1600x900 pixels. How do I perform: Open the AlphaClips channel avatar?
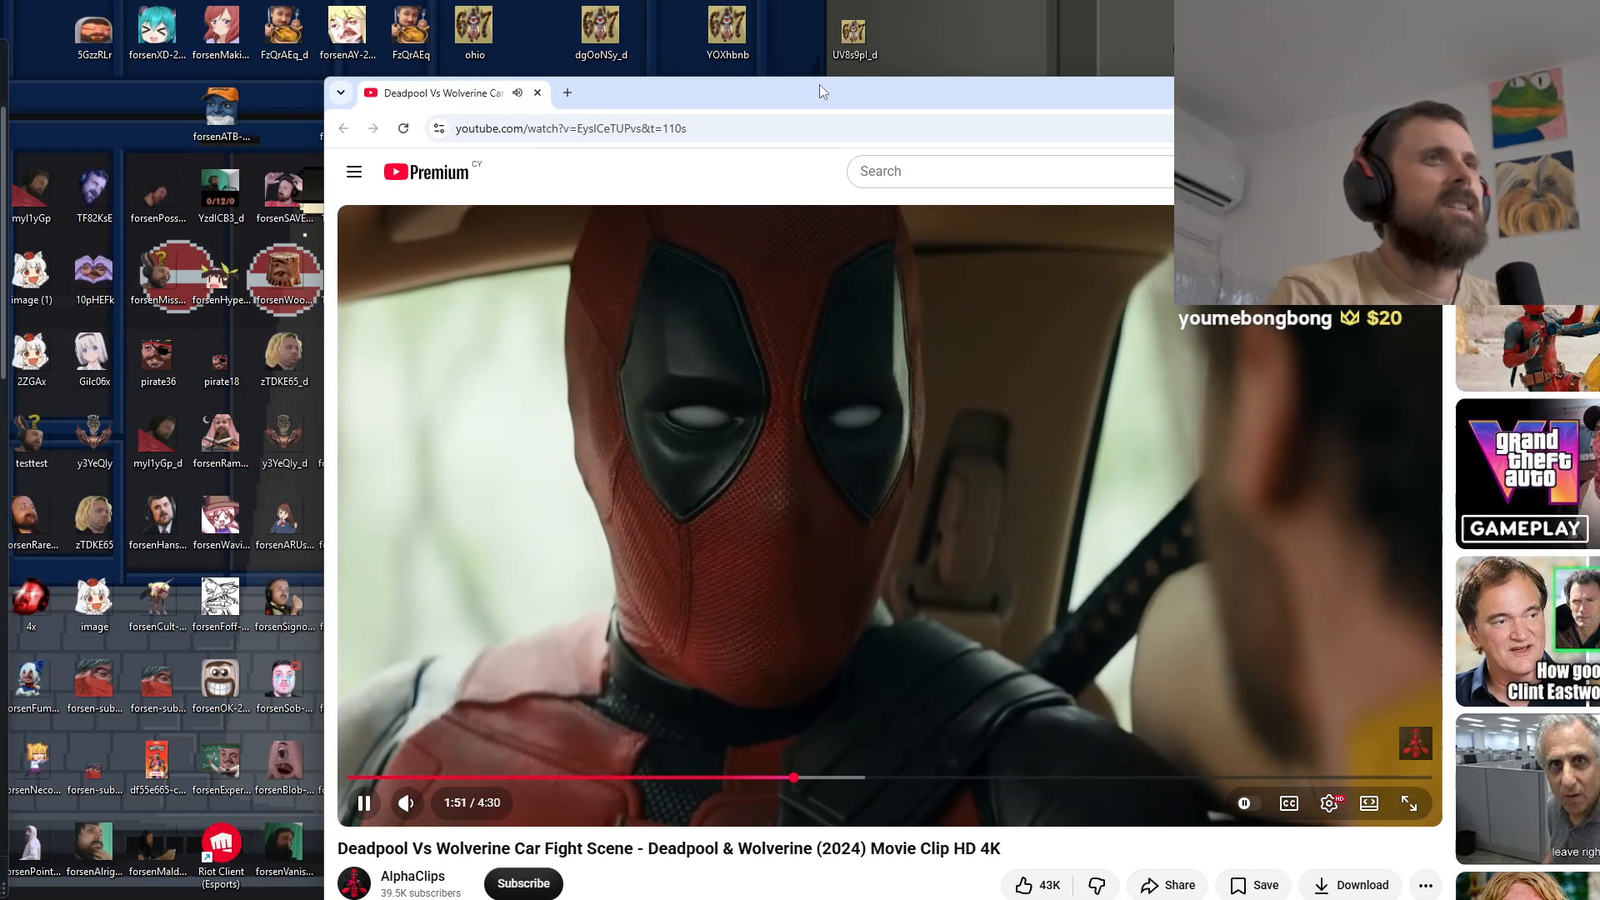coord(354,884)
